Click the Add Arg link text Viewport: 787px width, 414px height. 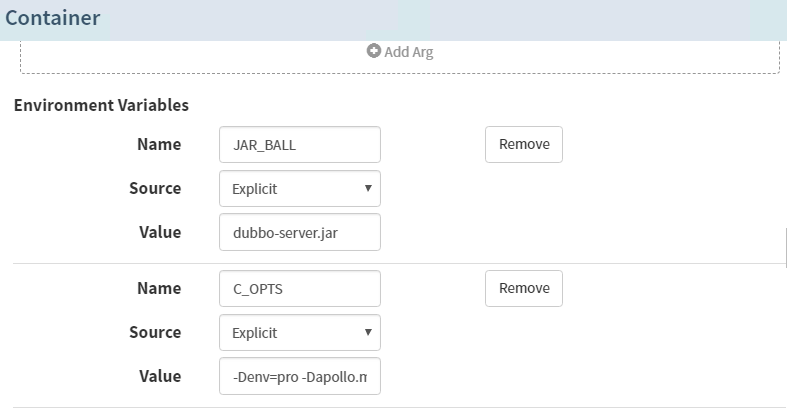coord(408,52)
